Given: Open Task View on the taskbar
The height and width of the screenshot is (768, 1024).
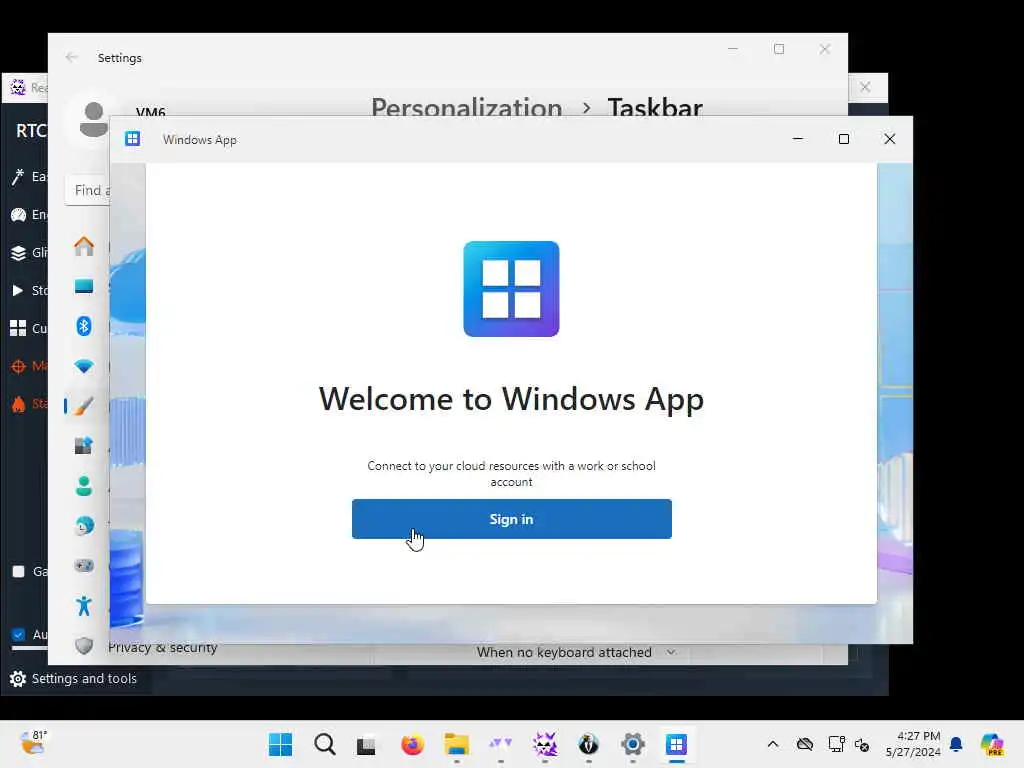Looking at the screenshot, I should point(367,745).
